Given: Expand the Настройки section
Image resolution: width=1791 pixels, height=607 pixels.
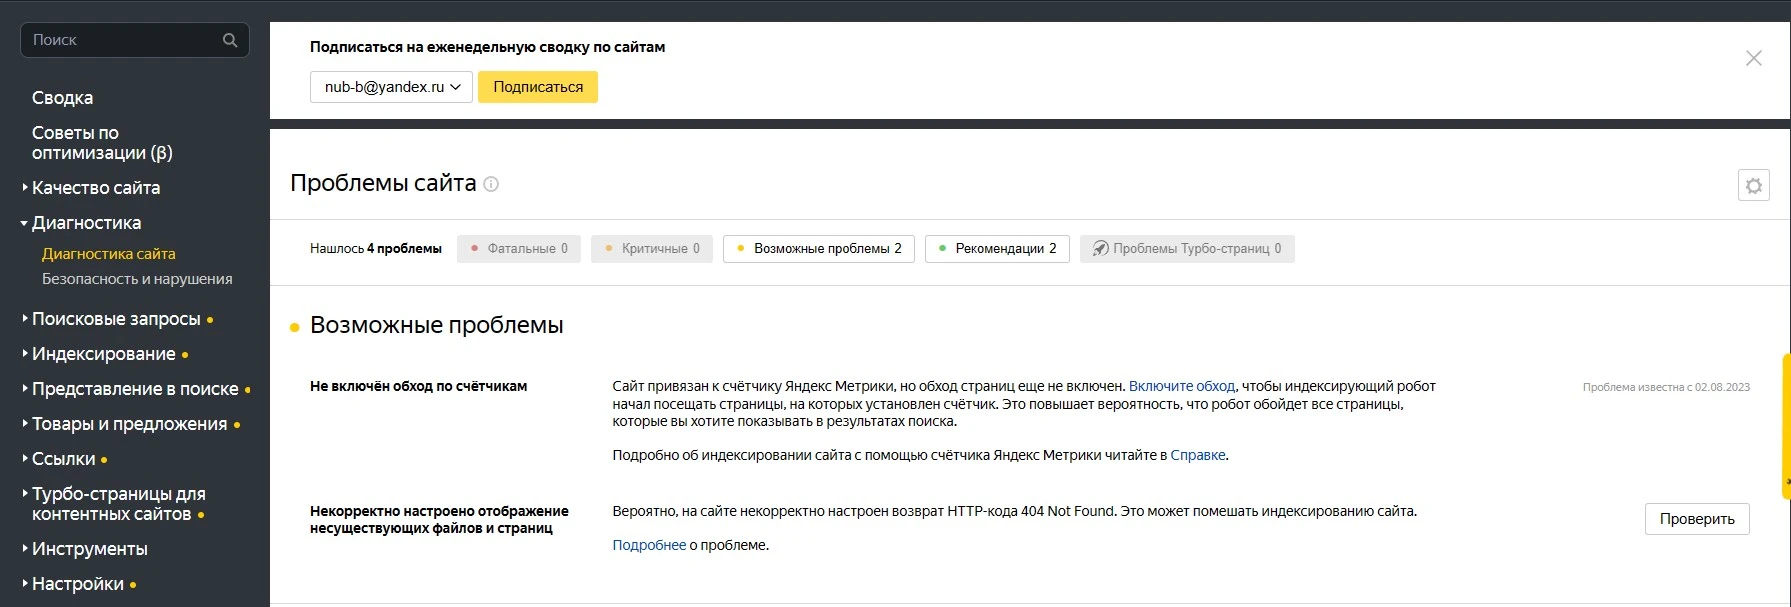Looking at the screenshot, I should pyautogui.click(x=78, y=584).
